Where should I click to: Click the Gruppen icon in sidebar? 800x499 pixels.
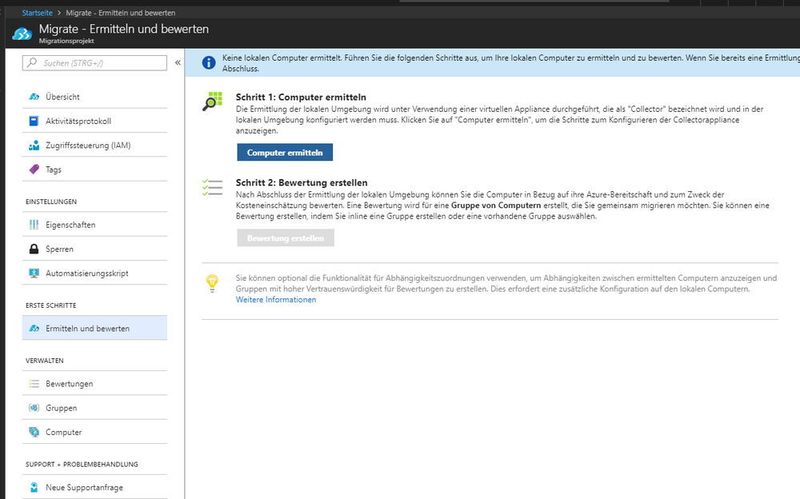point(34,408)
